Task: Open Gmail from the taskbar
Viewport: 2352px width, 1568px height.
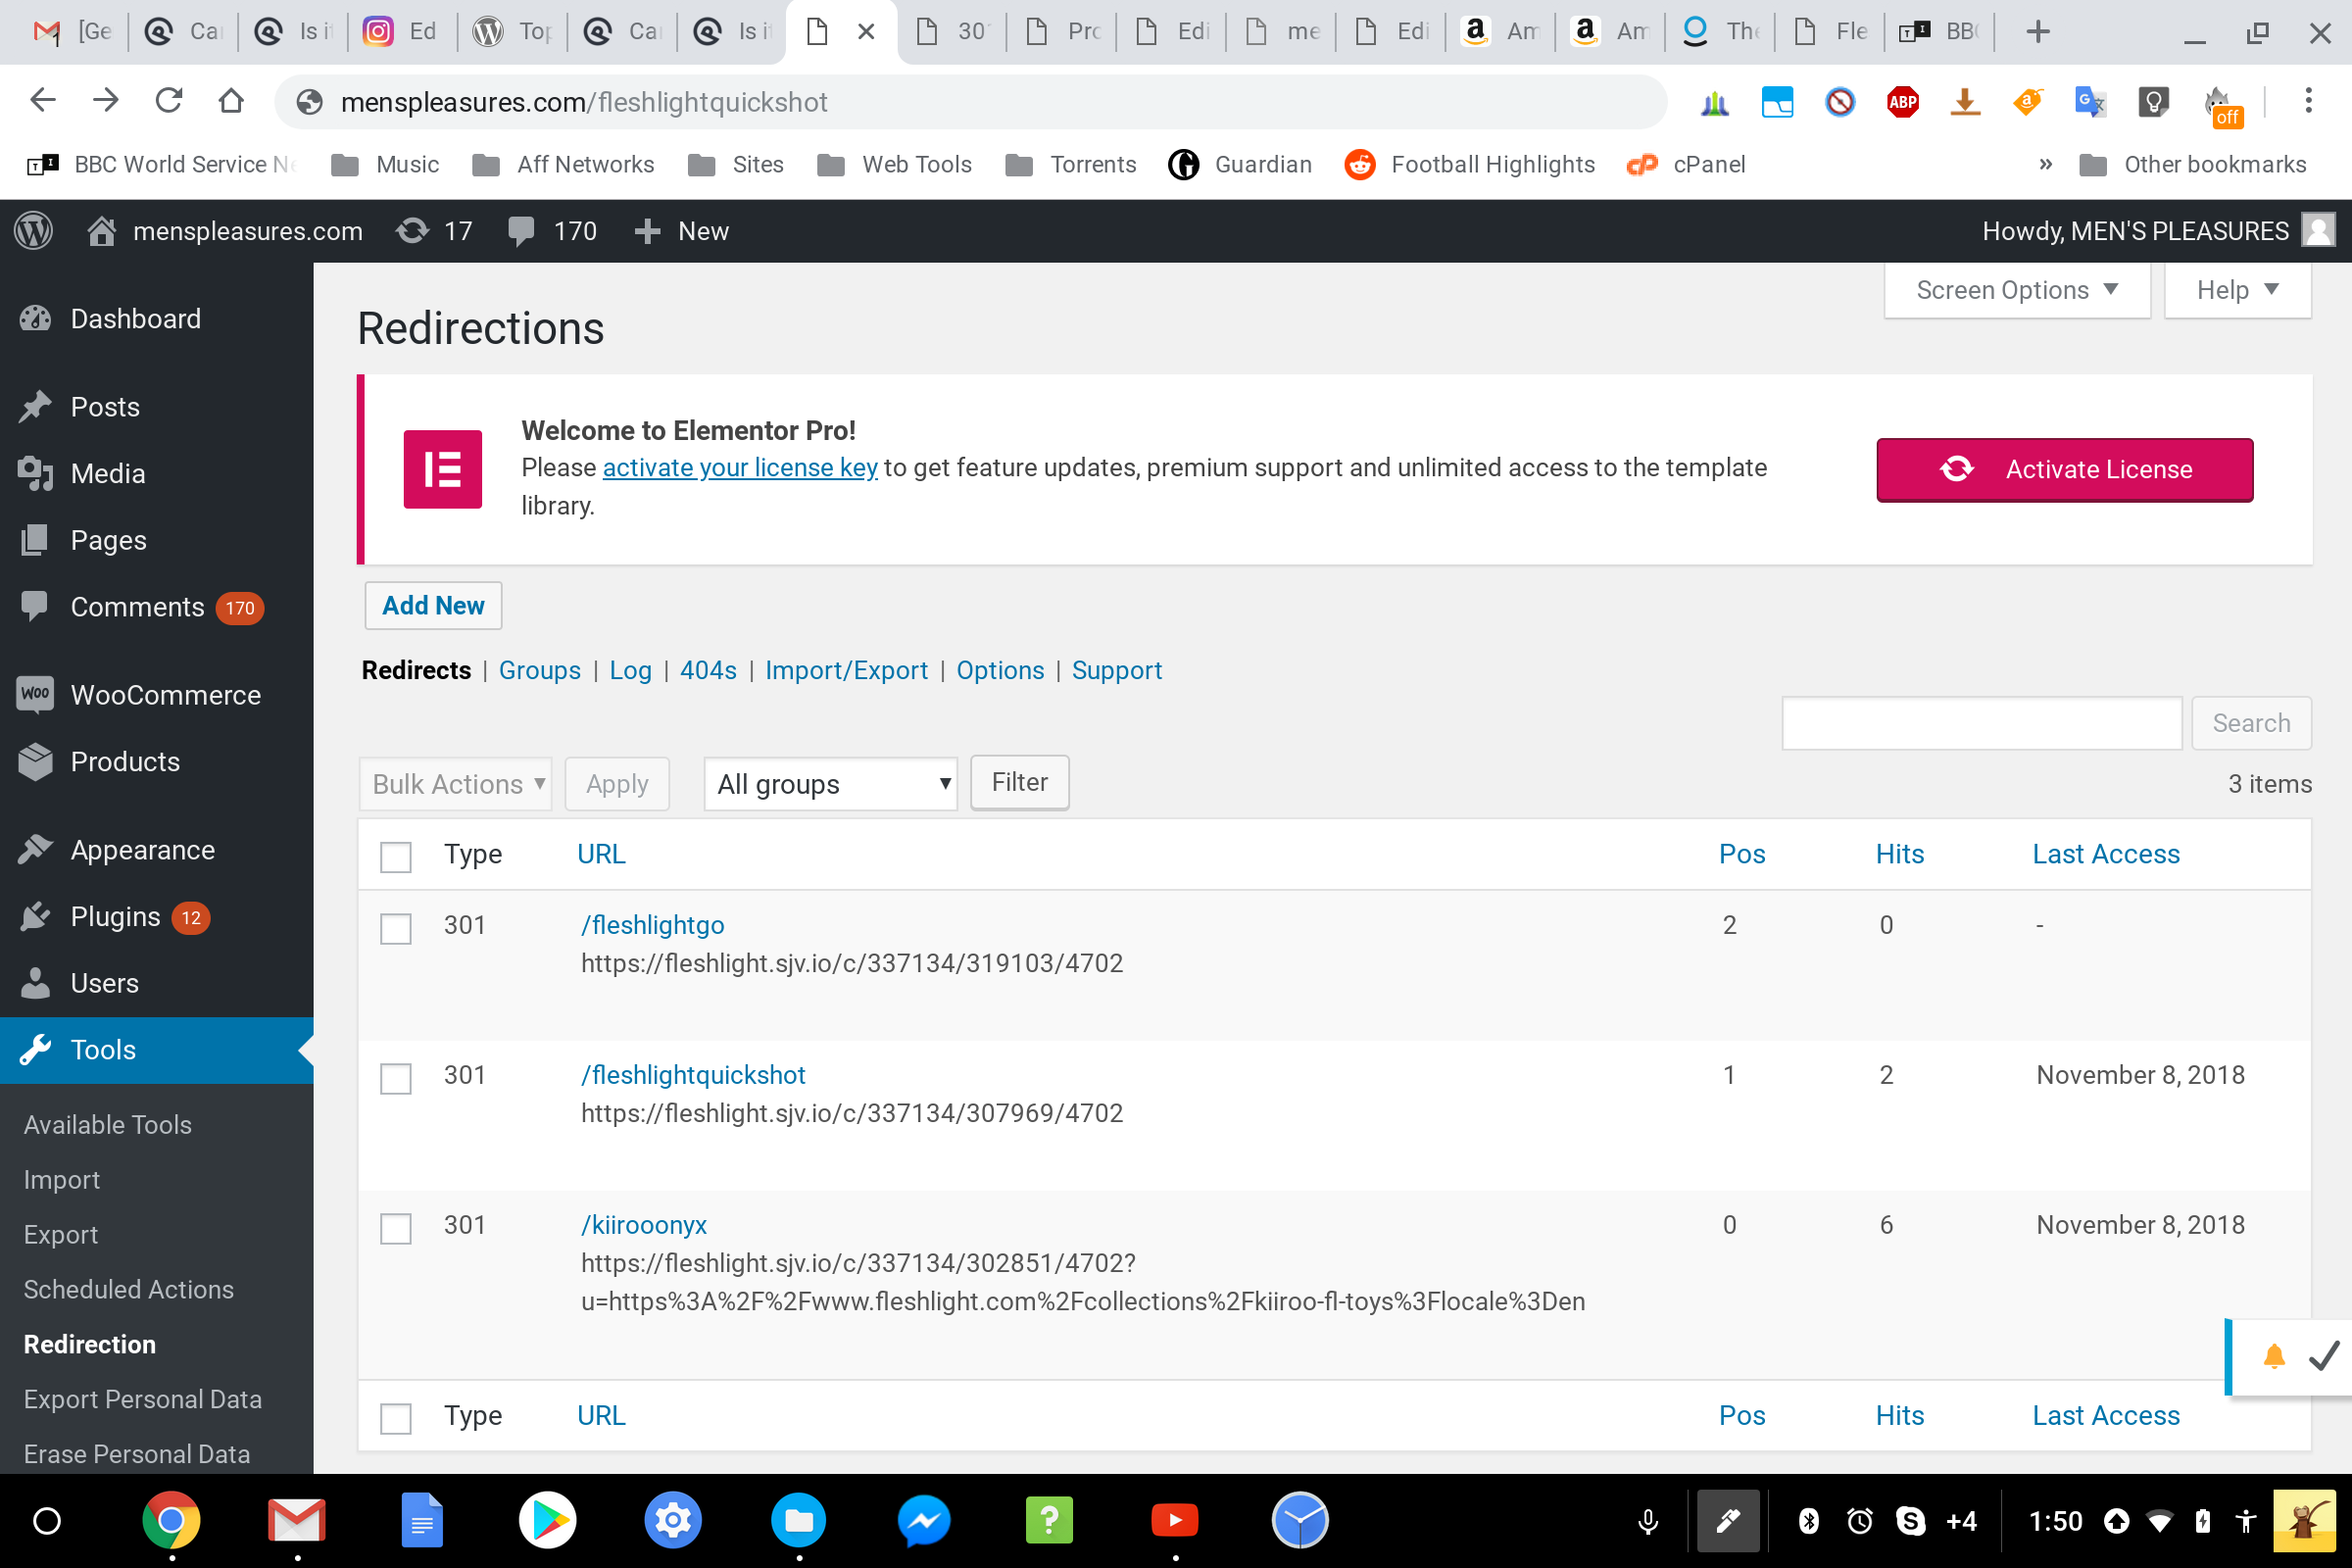Action: pos(297,1521)
